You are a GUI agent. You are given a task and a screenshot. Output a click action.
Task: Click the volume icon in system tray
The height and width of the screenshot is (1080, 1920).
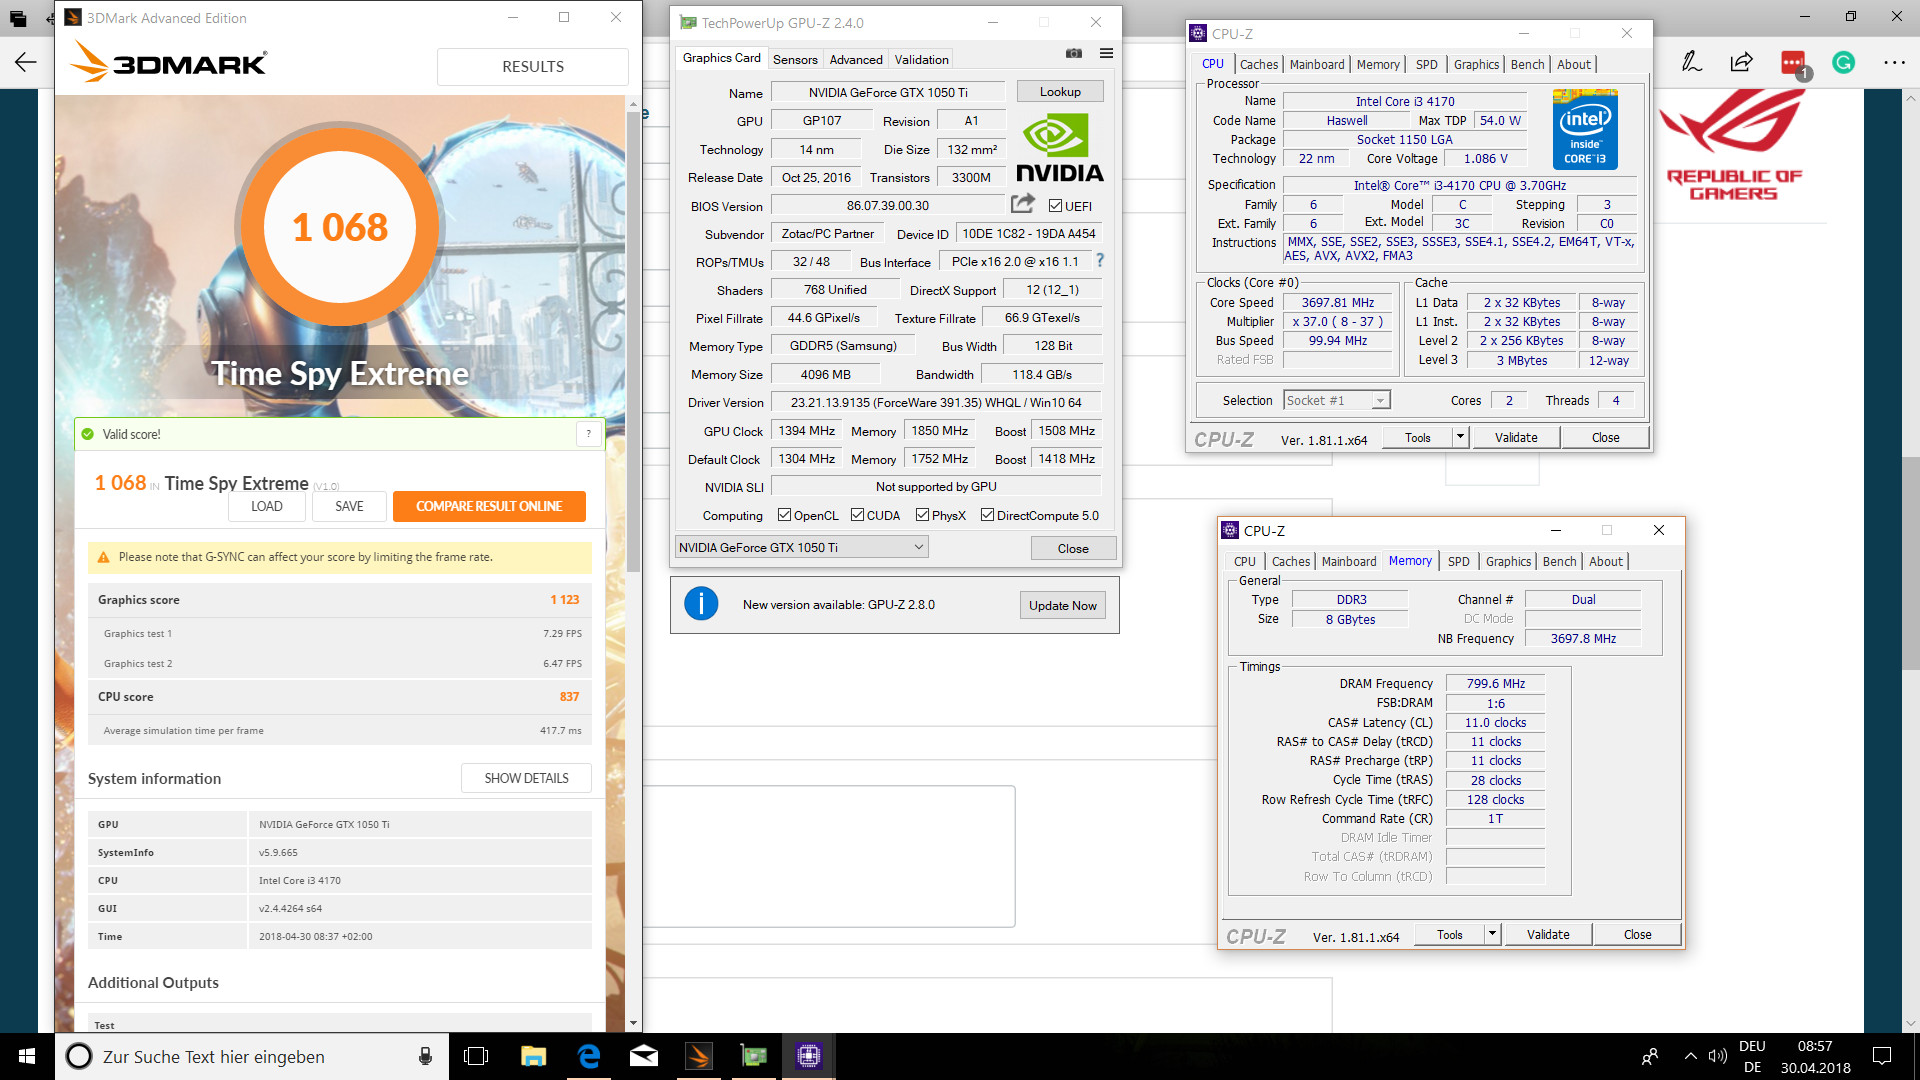pyautogui.click(x=1718, y=1056)
